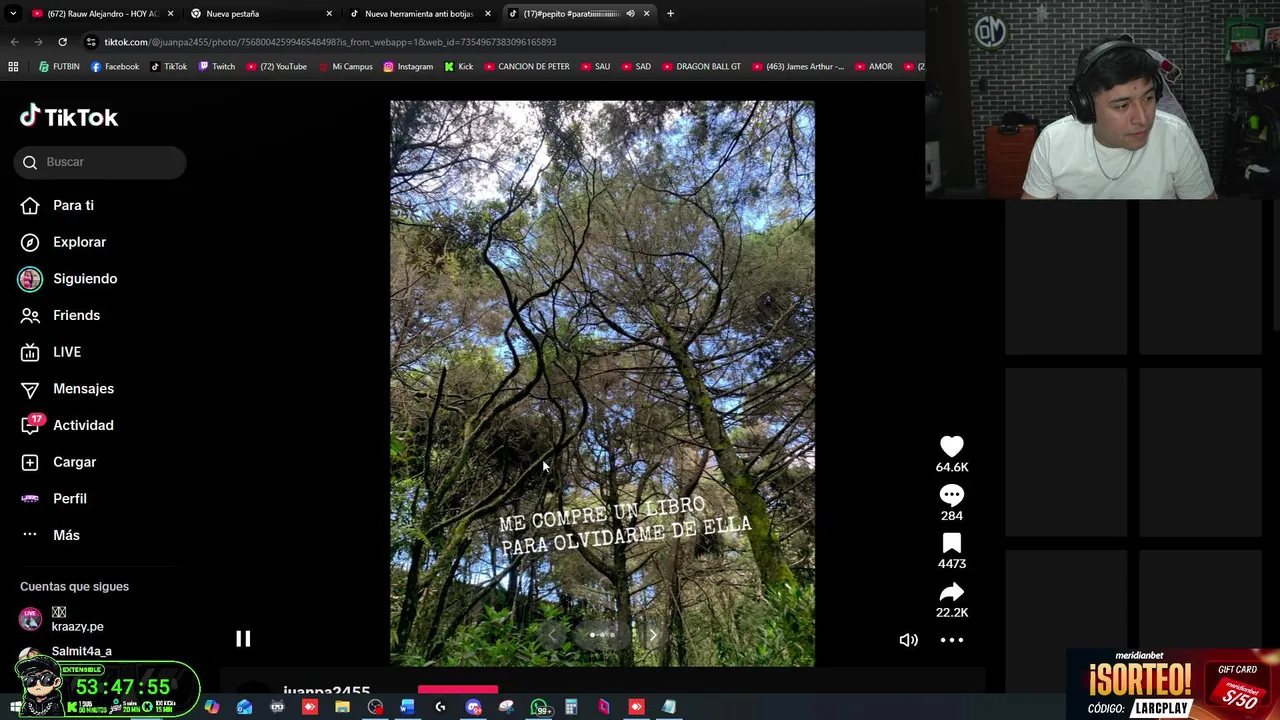Open Actividad notifications
Viewport: 1280px width, 720px height.
[x=83, y=425]
